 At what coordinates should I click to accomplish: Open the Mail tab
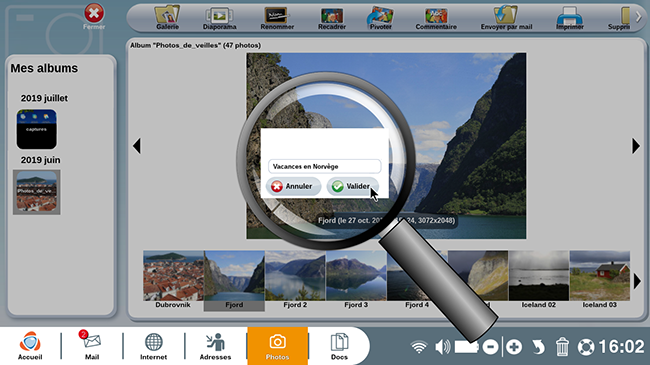92,345
